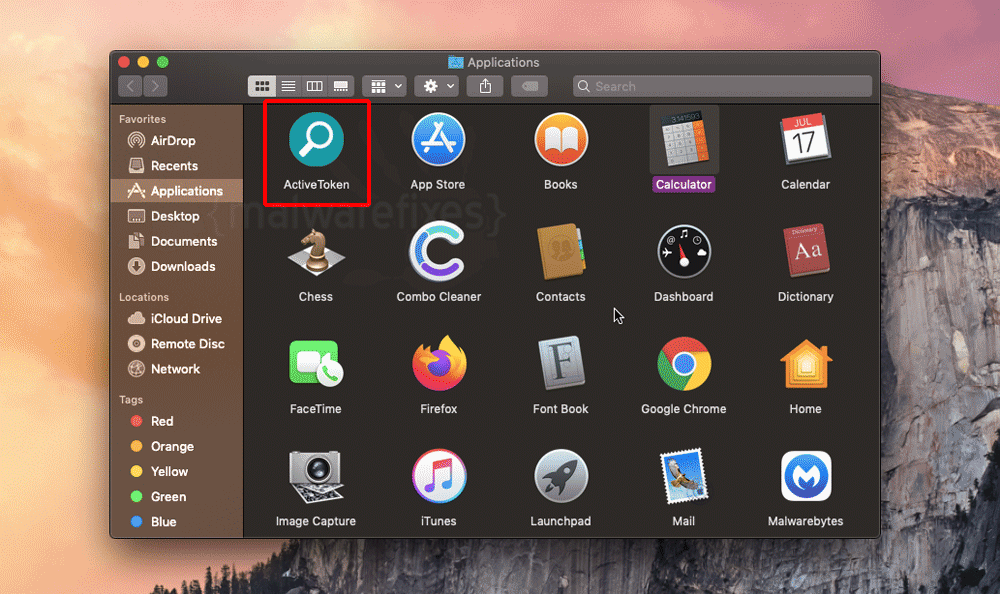Open Desktop in the sidebar
The image size is (1000, 594).
tap(177, 216)
